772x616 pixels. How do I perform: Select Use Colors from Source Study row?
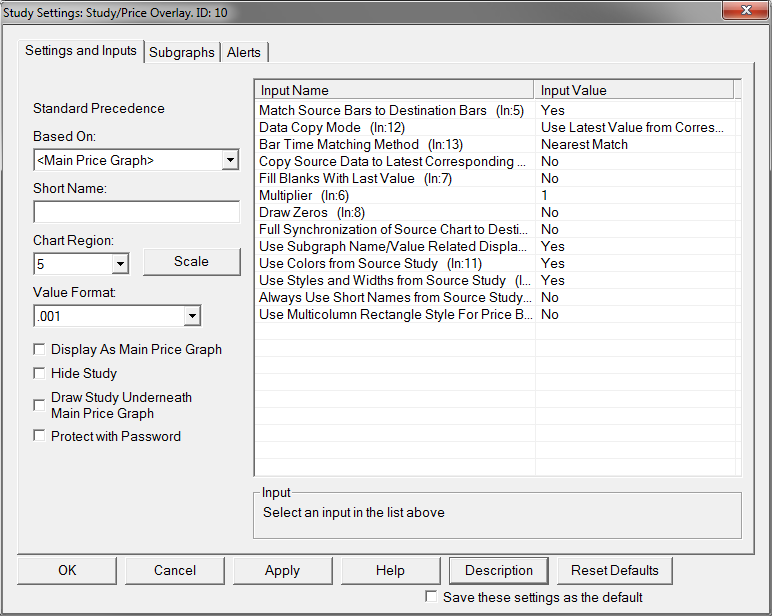[497, 263]
